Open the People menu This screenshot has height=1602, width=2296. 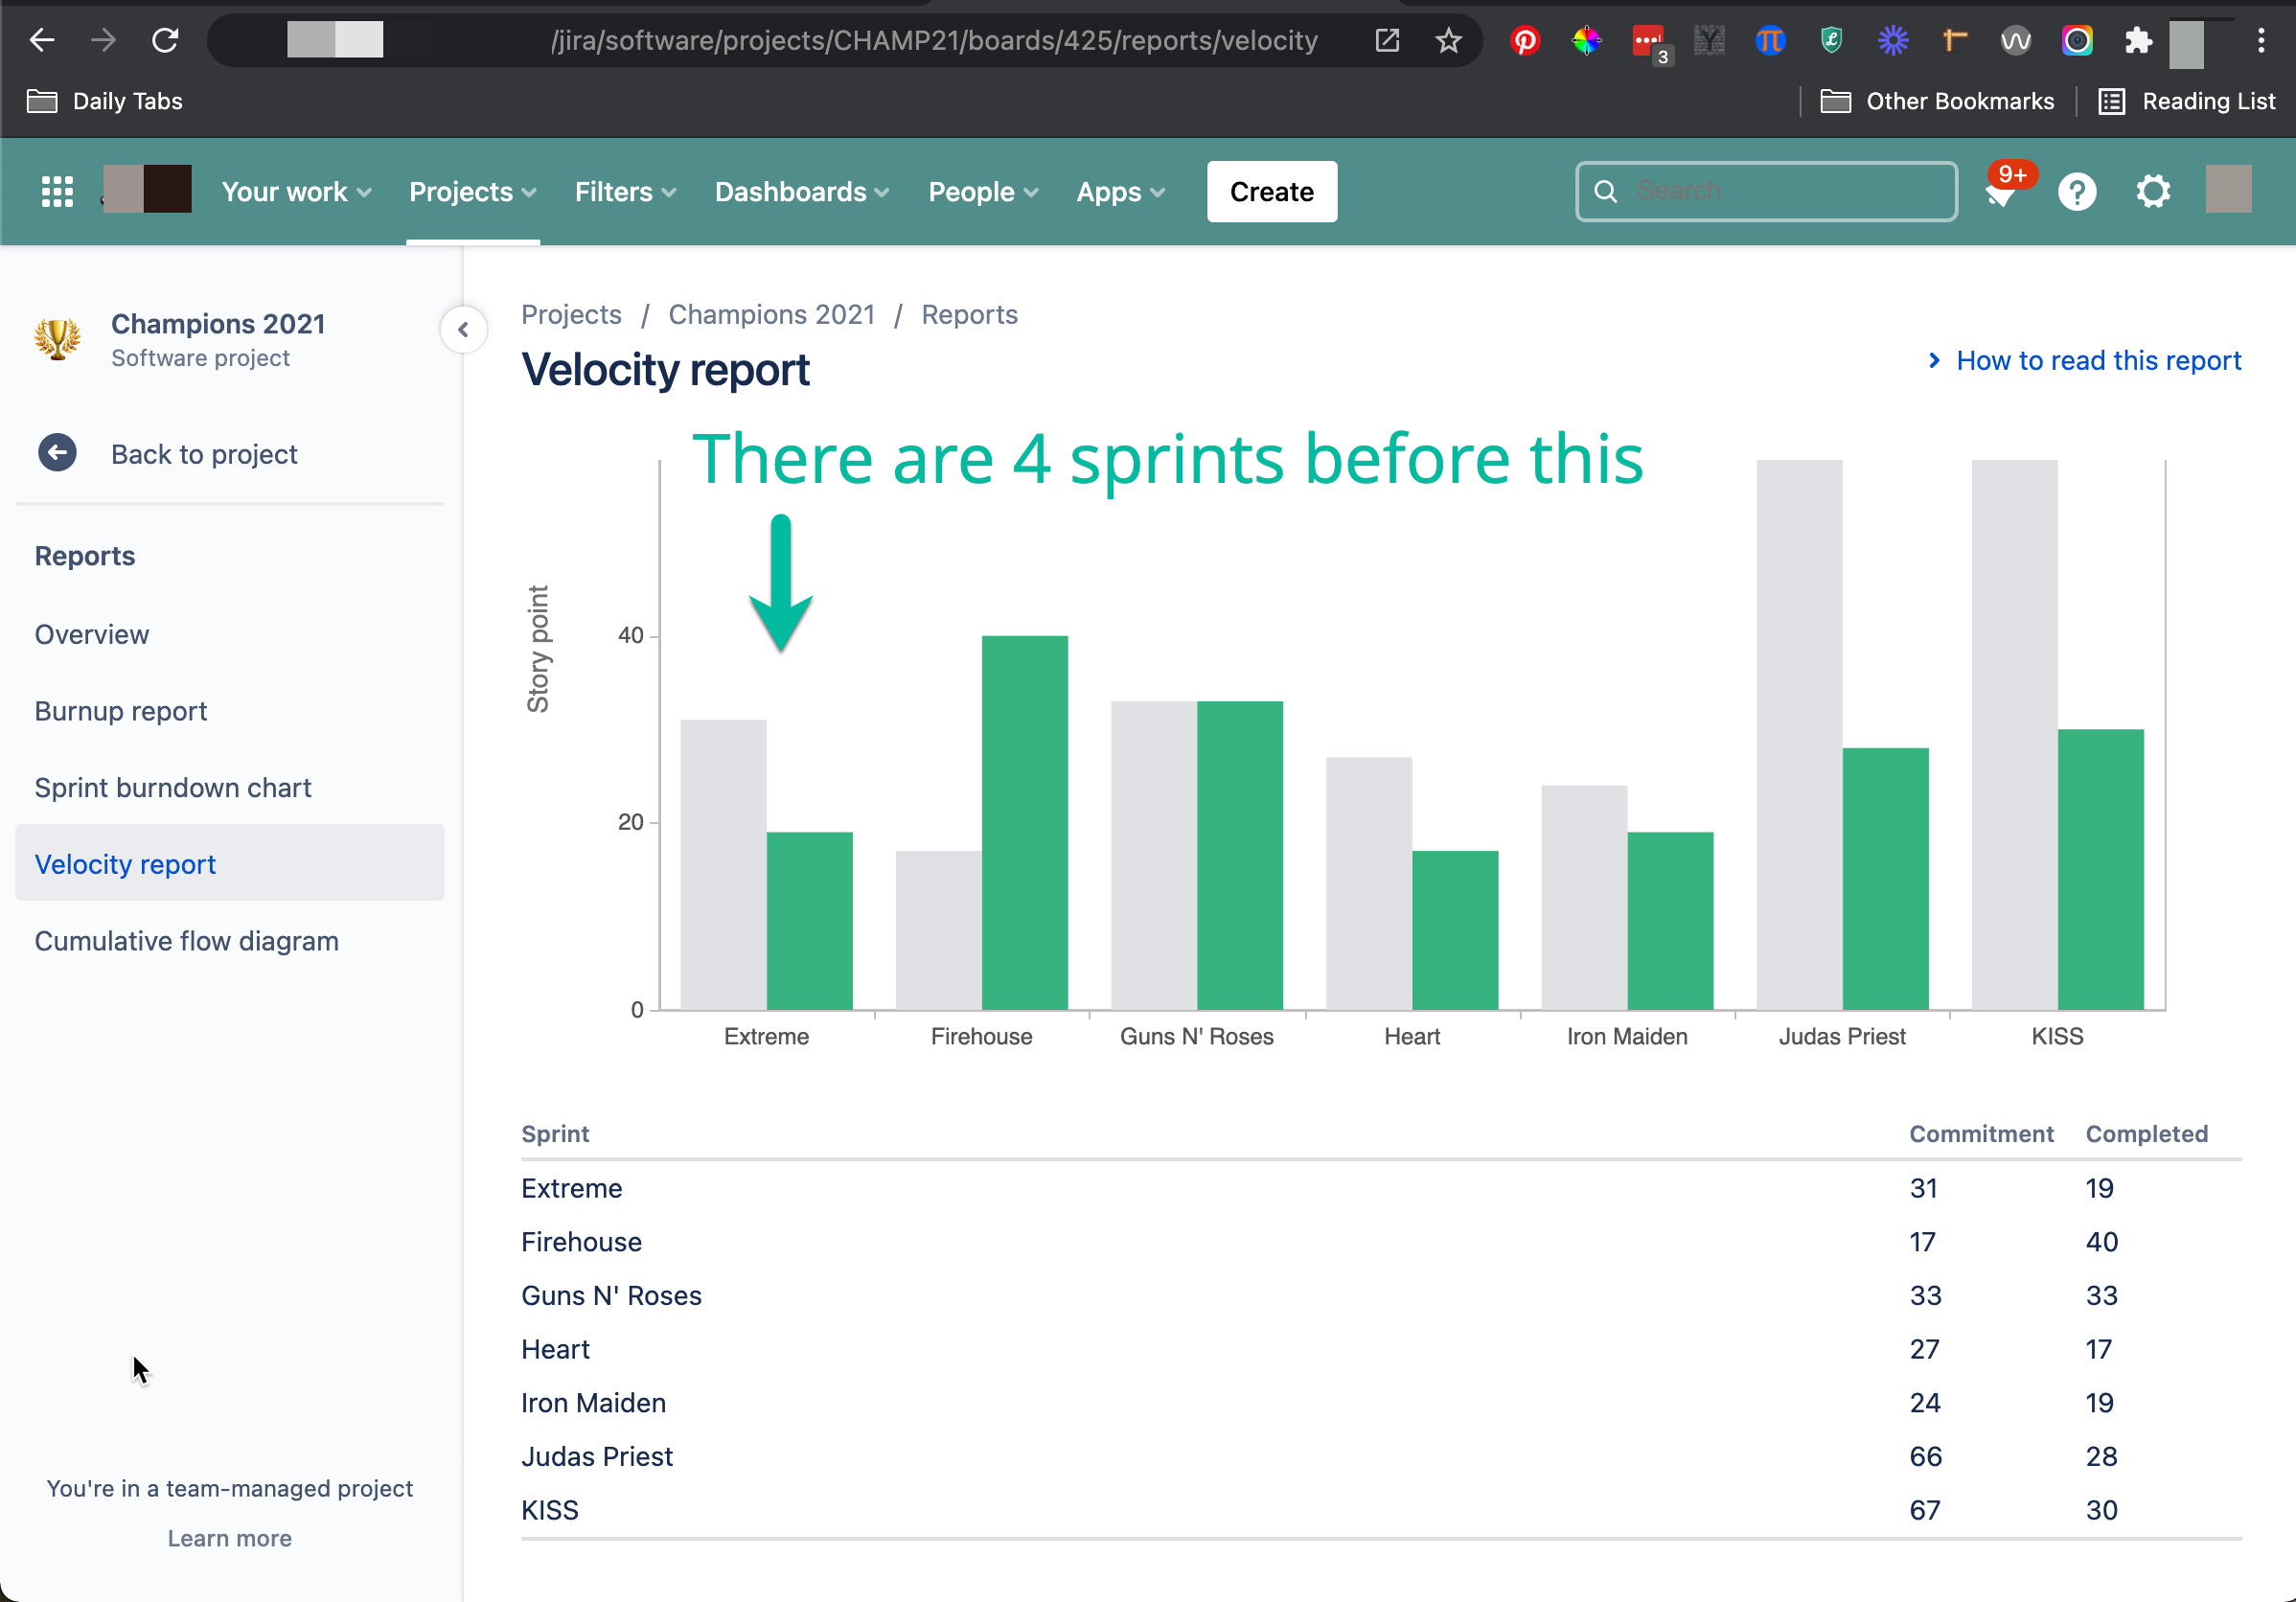click(x=981, y=191)
